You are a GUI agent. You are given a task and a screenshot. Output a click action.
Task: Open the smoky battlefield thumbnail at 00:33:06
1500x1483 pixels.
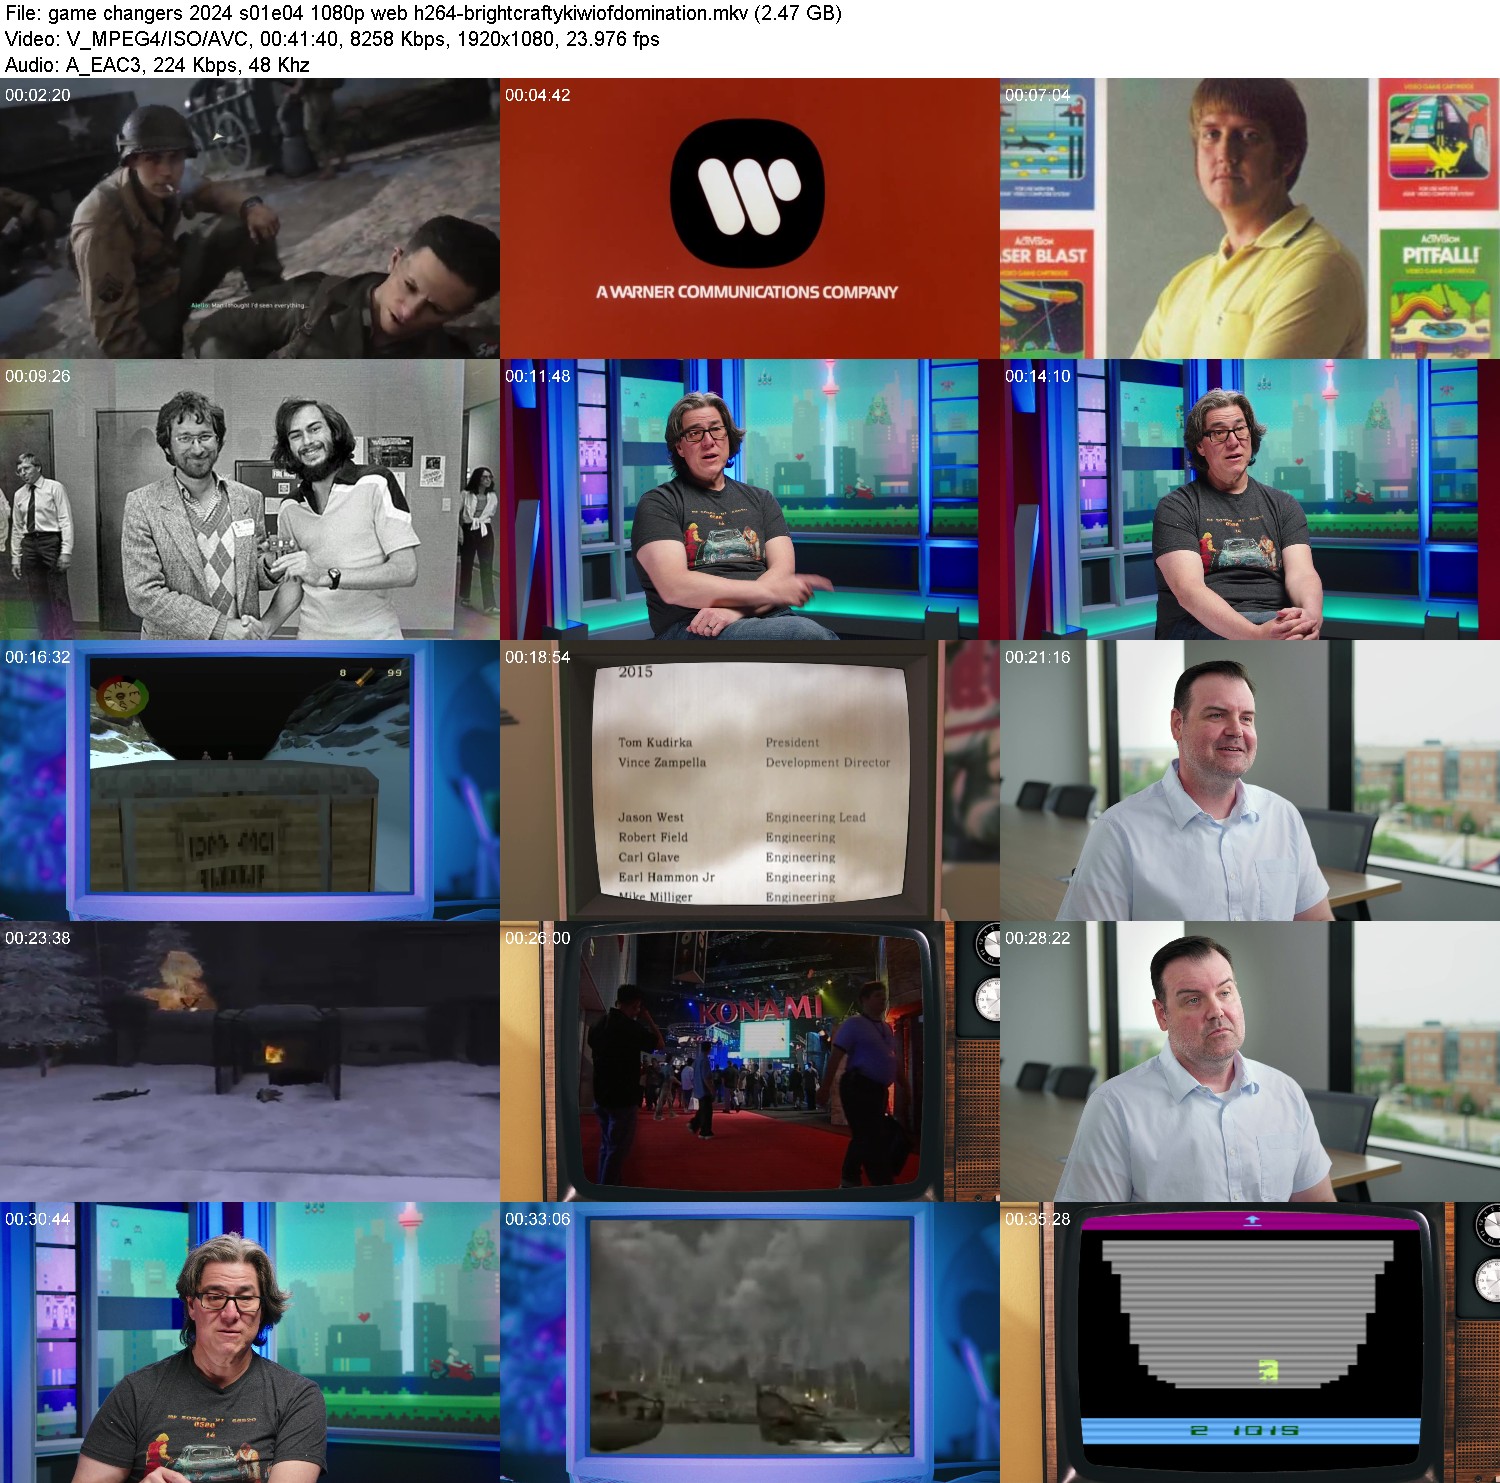(x=750, y=1343)
